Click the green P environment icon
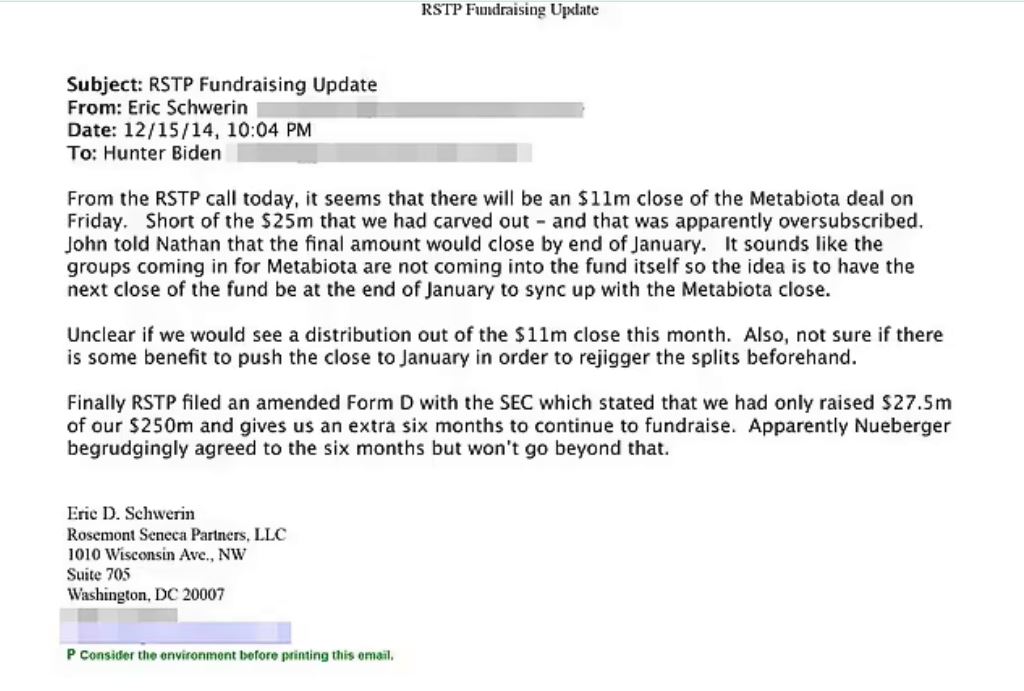This screenshot has height=691, width=1024. pos(71,656)
